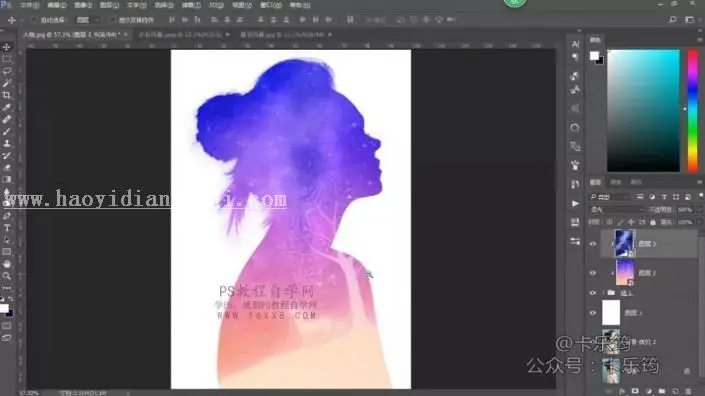Click the add layer mask icon
The height and width of the screenshot is (396, 705).
pyautogui.click(x=635, y=392)
